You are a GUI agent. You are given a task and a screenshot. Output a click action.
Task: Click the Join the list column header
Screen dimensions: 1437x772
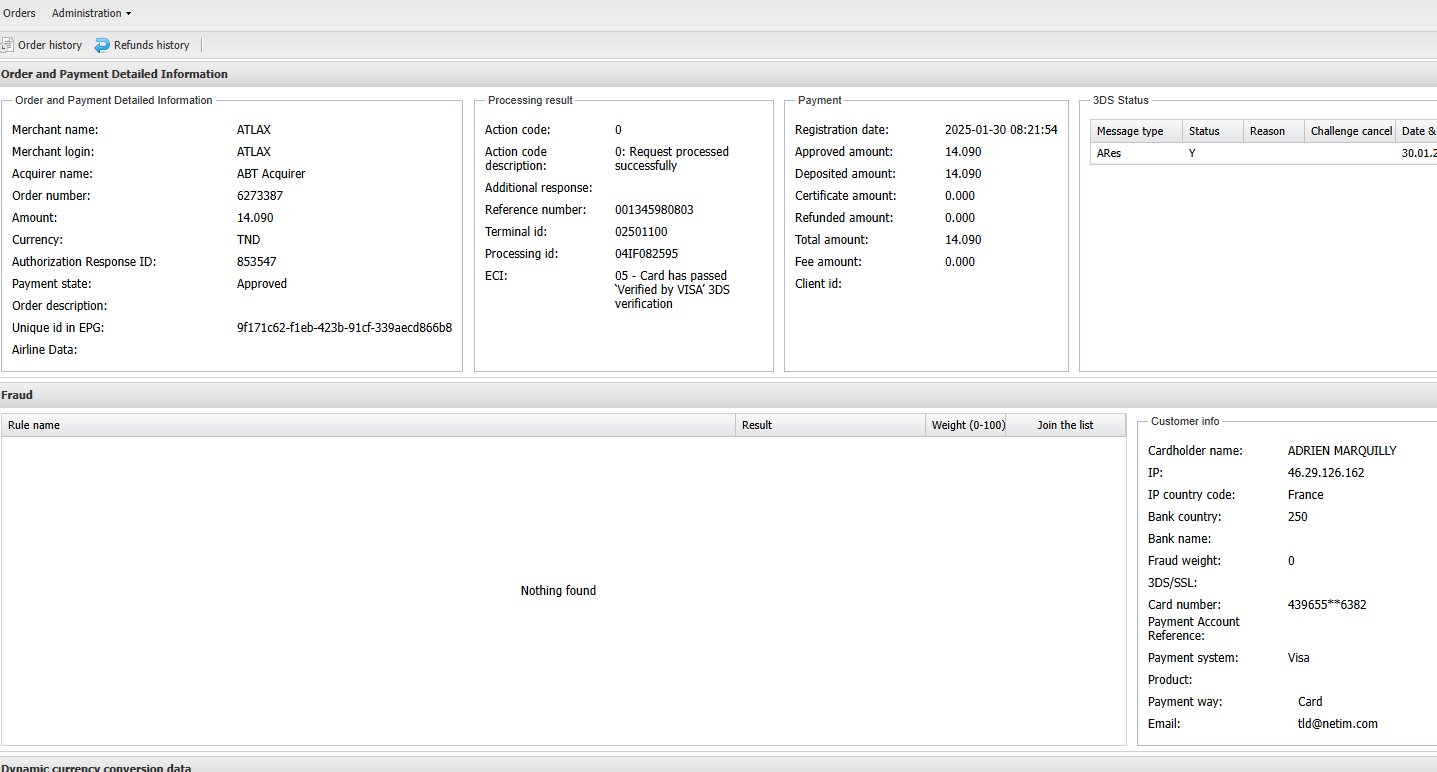[x=1065, y=425]
